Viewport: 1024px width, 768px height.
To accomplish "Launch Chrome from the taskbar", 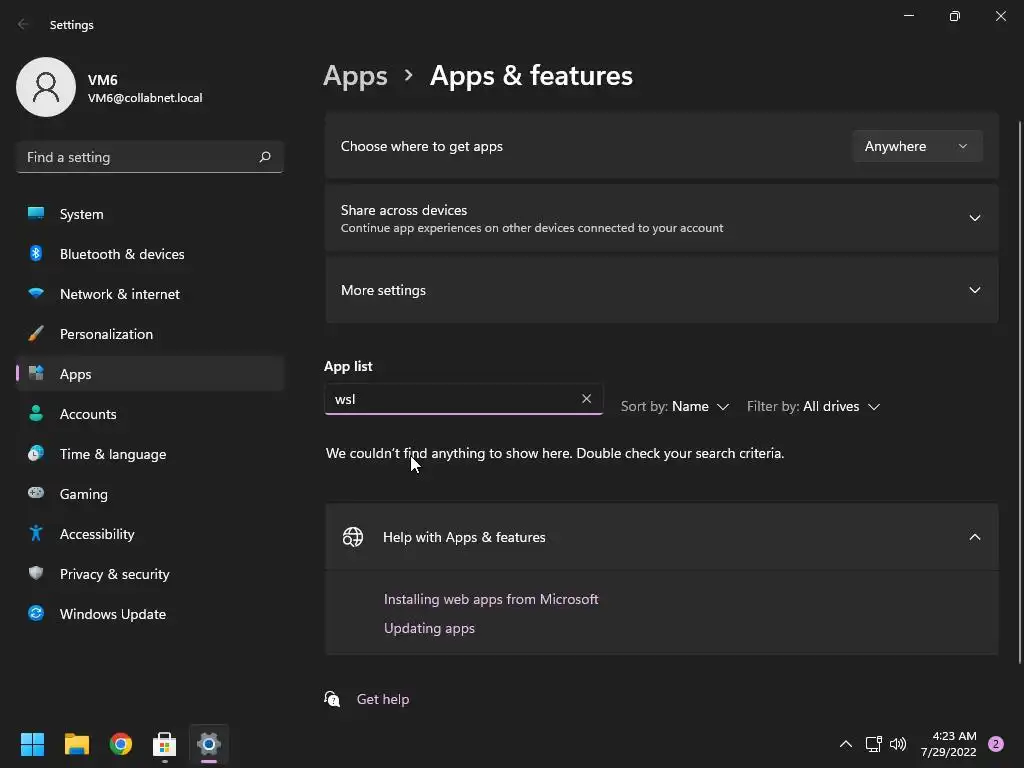I will 121,744.
